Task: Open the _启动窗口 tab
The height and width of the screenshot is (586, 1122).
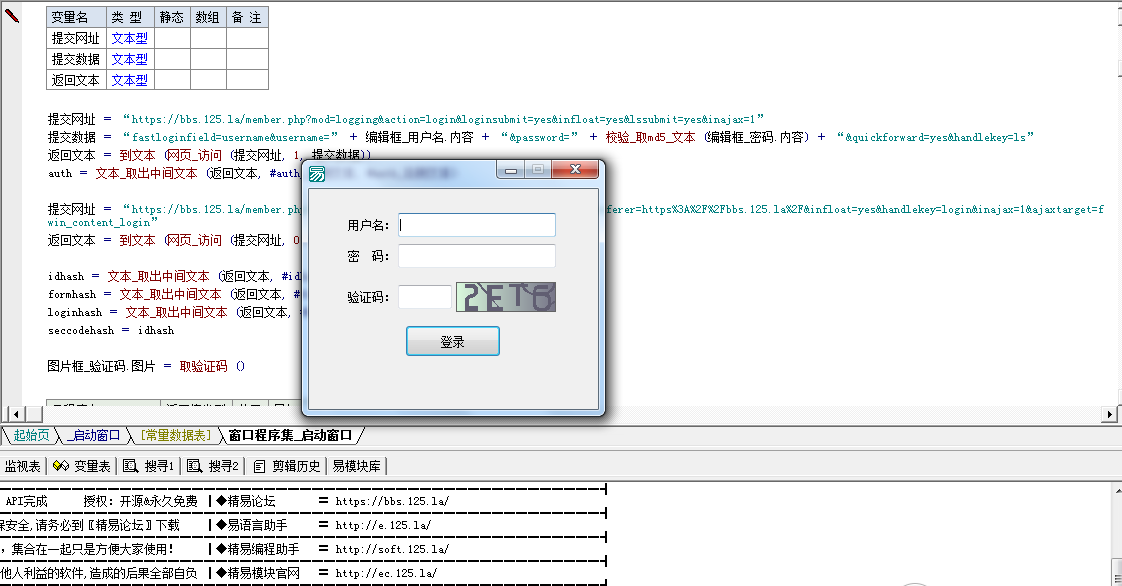Action: point(94,435)
